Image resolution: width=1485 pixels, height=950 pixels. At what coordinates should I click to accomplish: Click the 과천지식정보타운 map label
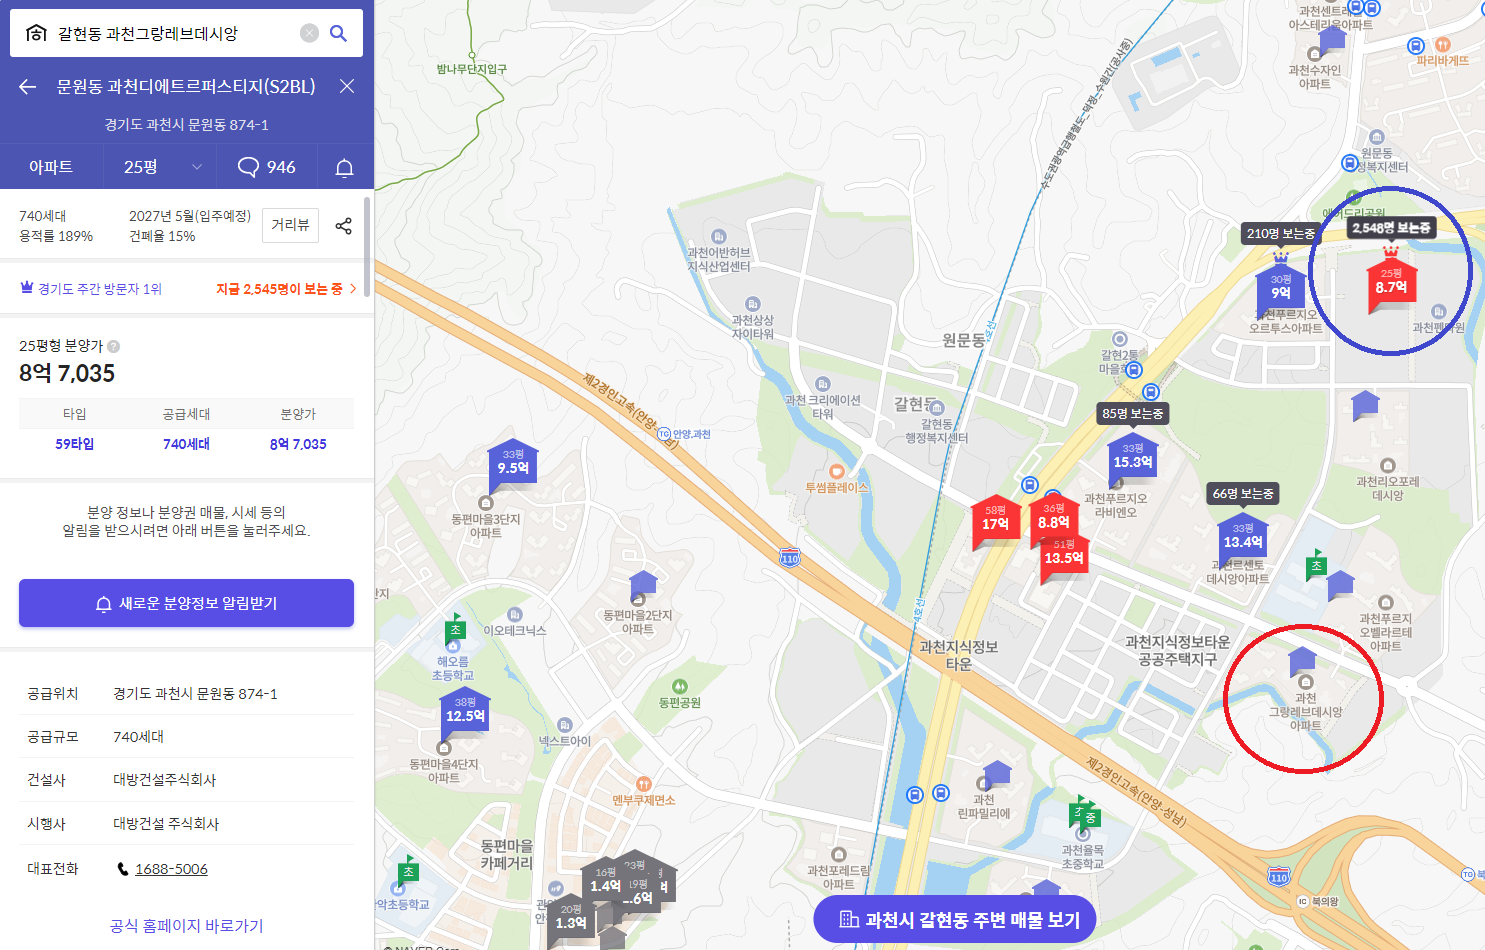959,655
